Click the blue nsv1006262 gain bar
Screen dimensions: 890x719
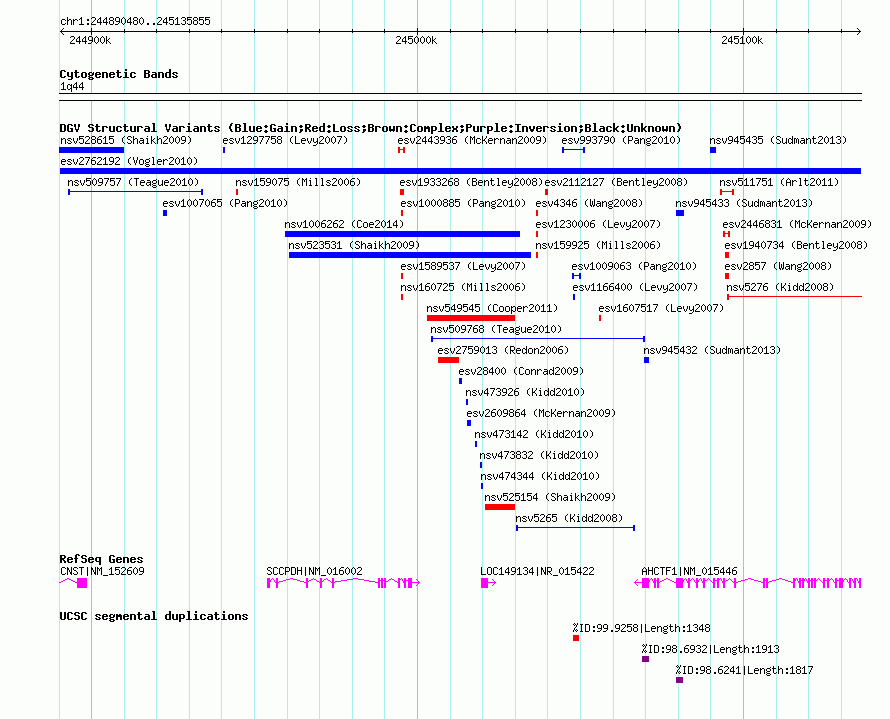pyautogui.click(x=402, y=234)
